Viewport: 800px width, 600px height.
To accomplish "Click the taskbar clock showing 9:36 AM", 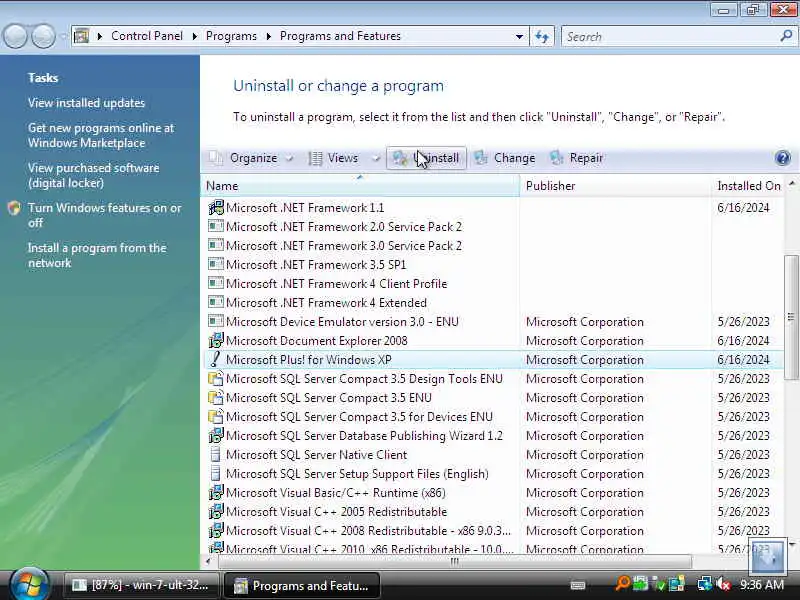I will pos(762,585).
